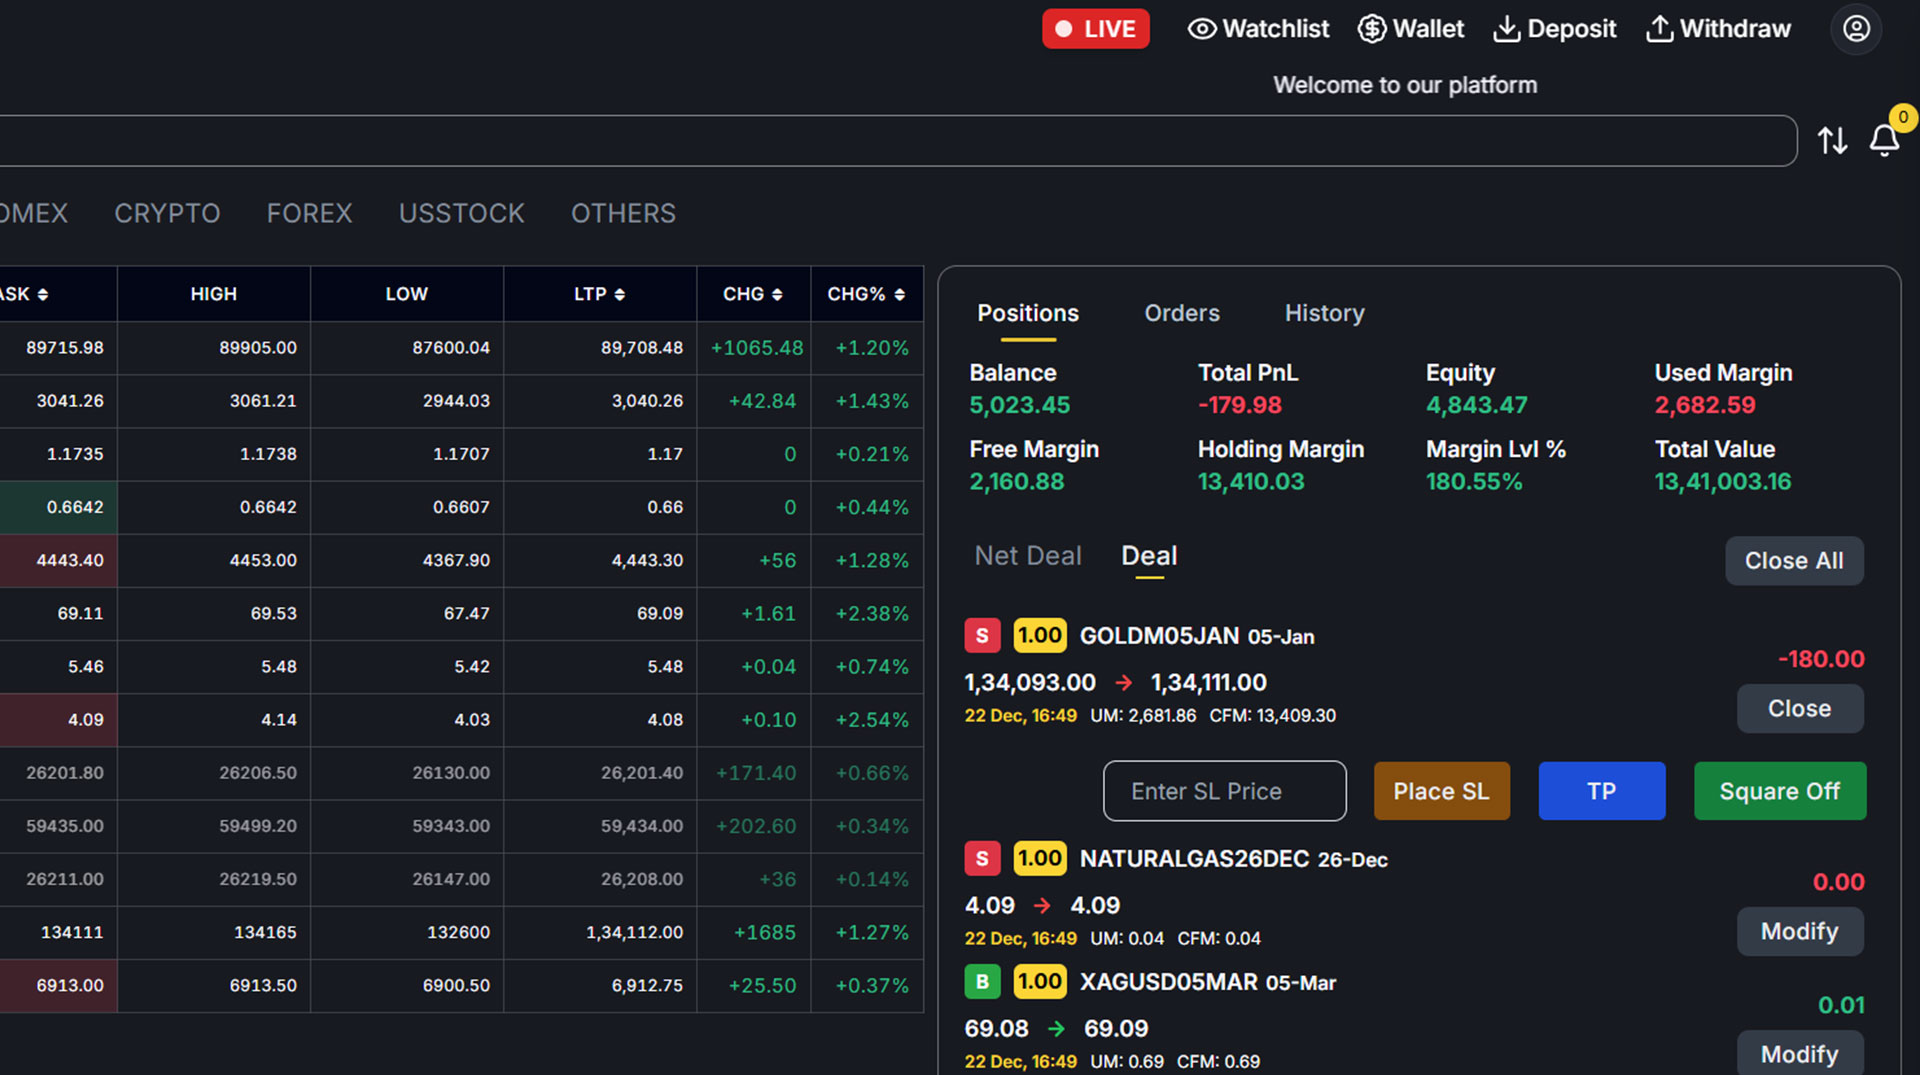Check notifications via the bell icon

point(1884,141)
